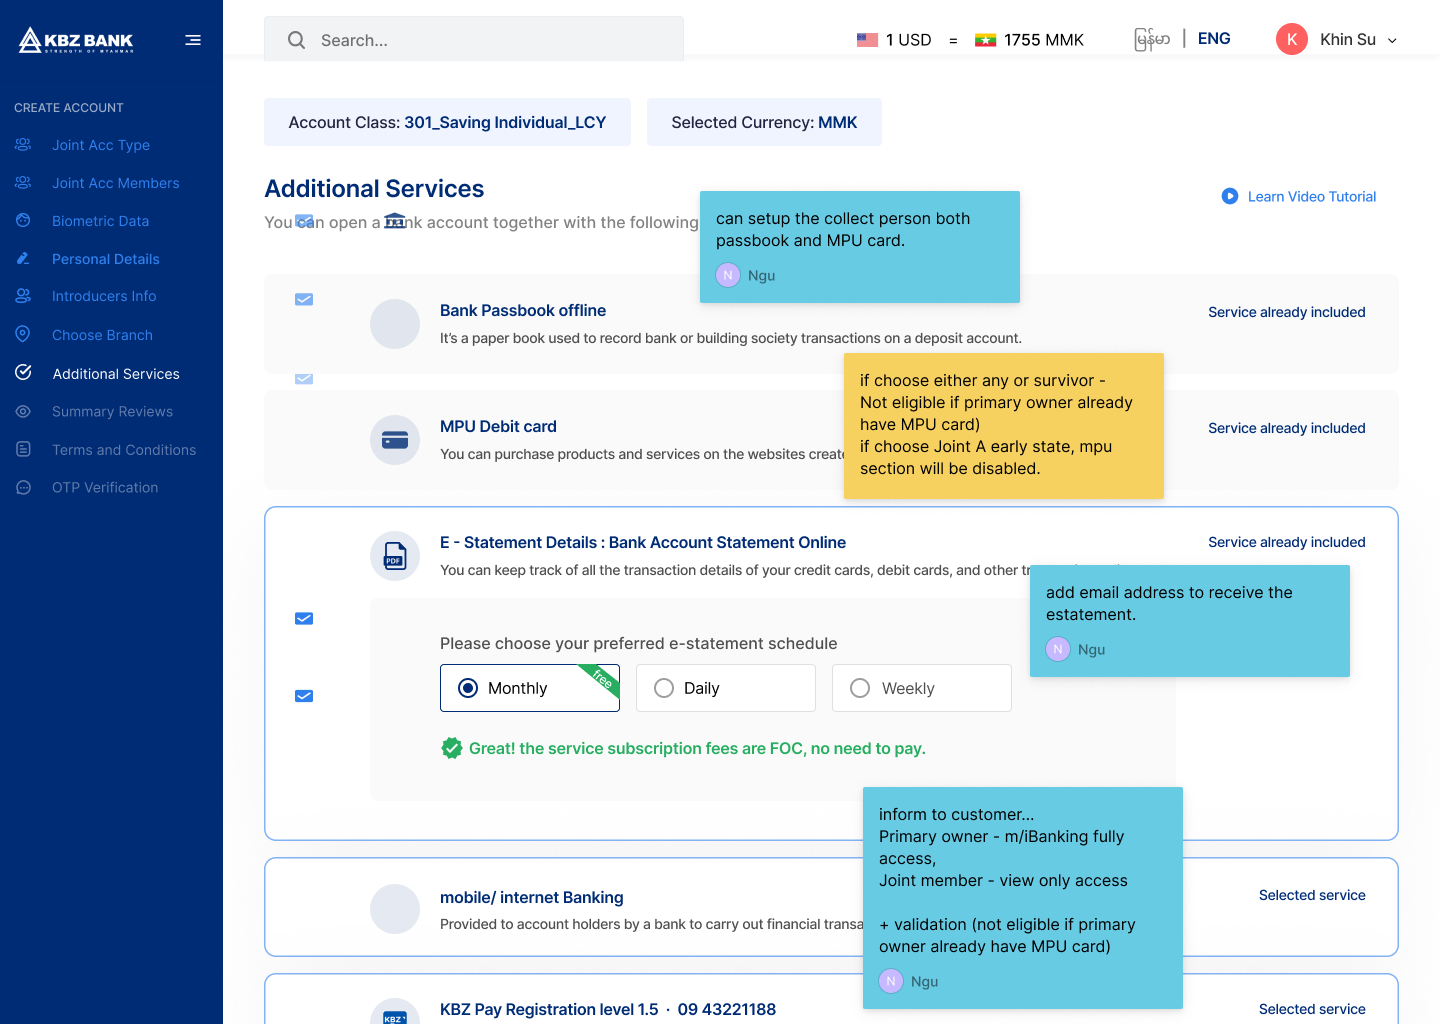The height and width of the screenshot is (1024, 1440).
Task: Go to Personal Details step
Action: (x=106, y=259)
